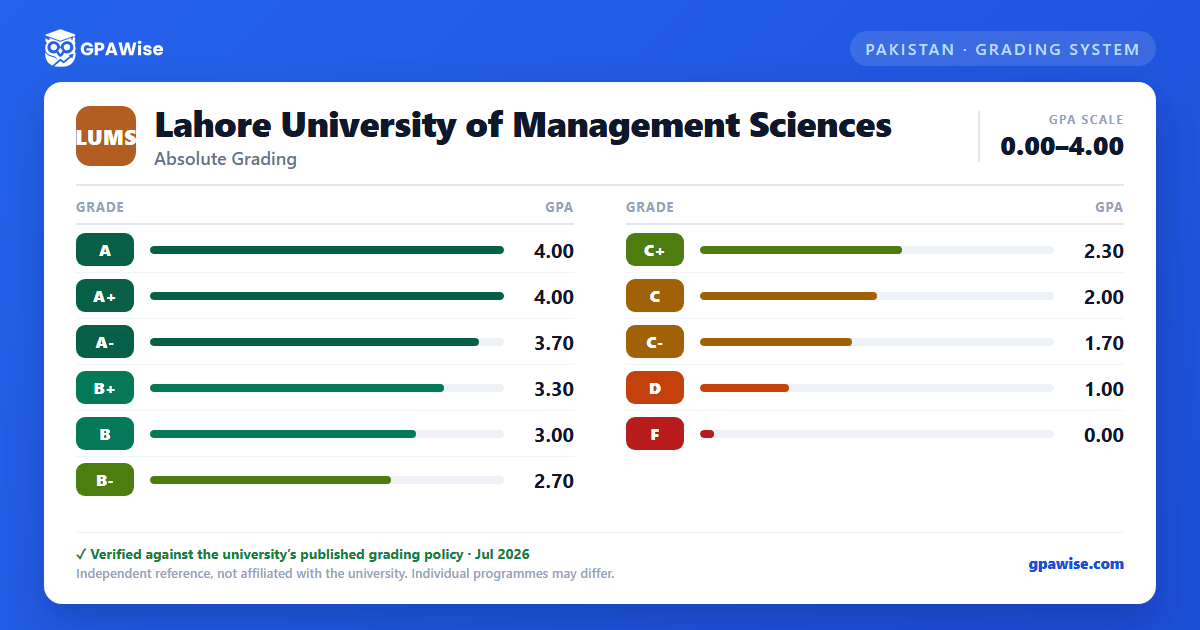Select the F grade badge
1200x630 pixels.
coord(655,434)
